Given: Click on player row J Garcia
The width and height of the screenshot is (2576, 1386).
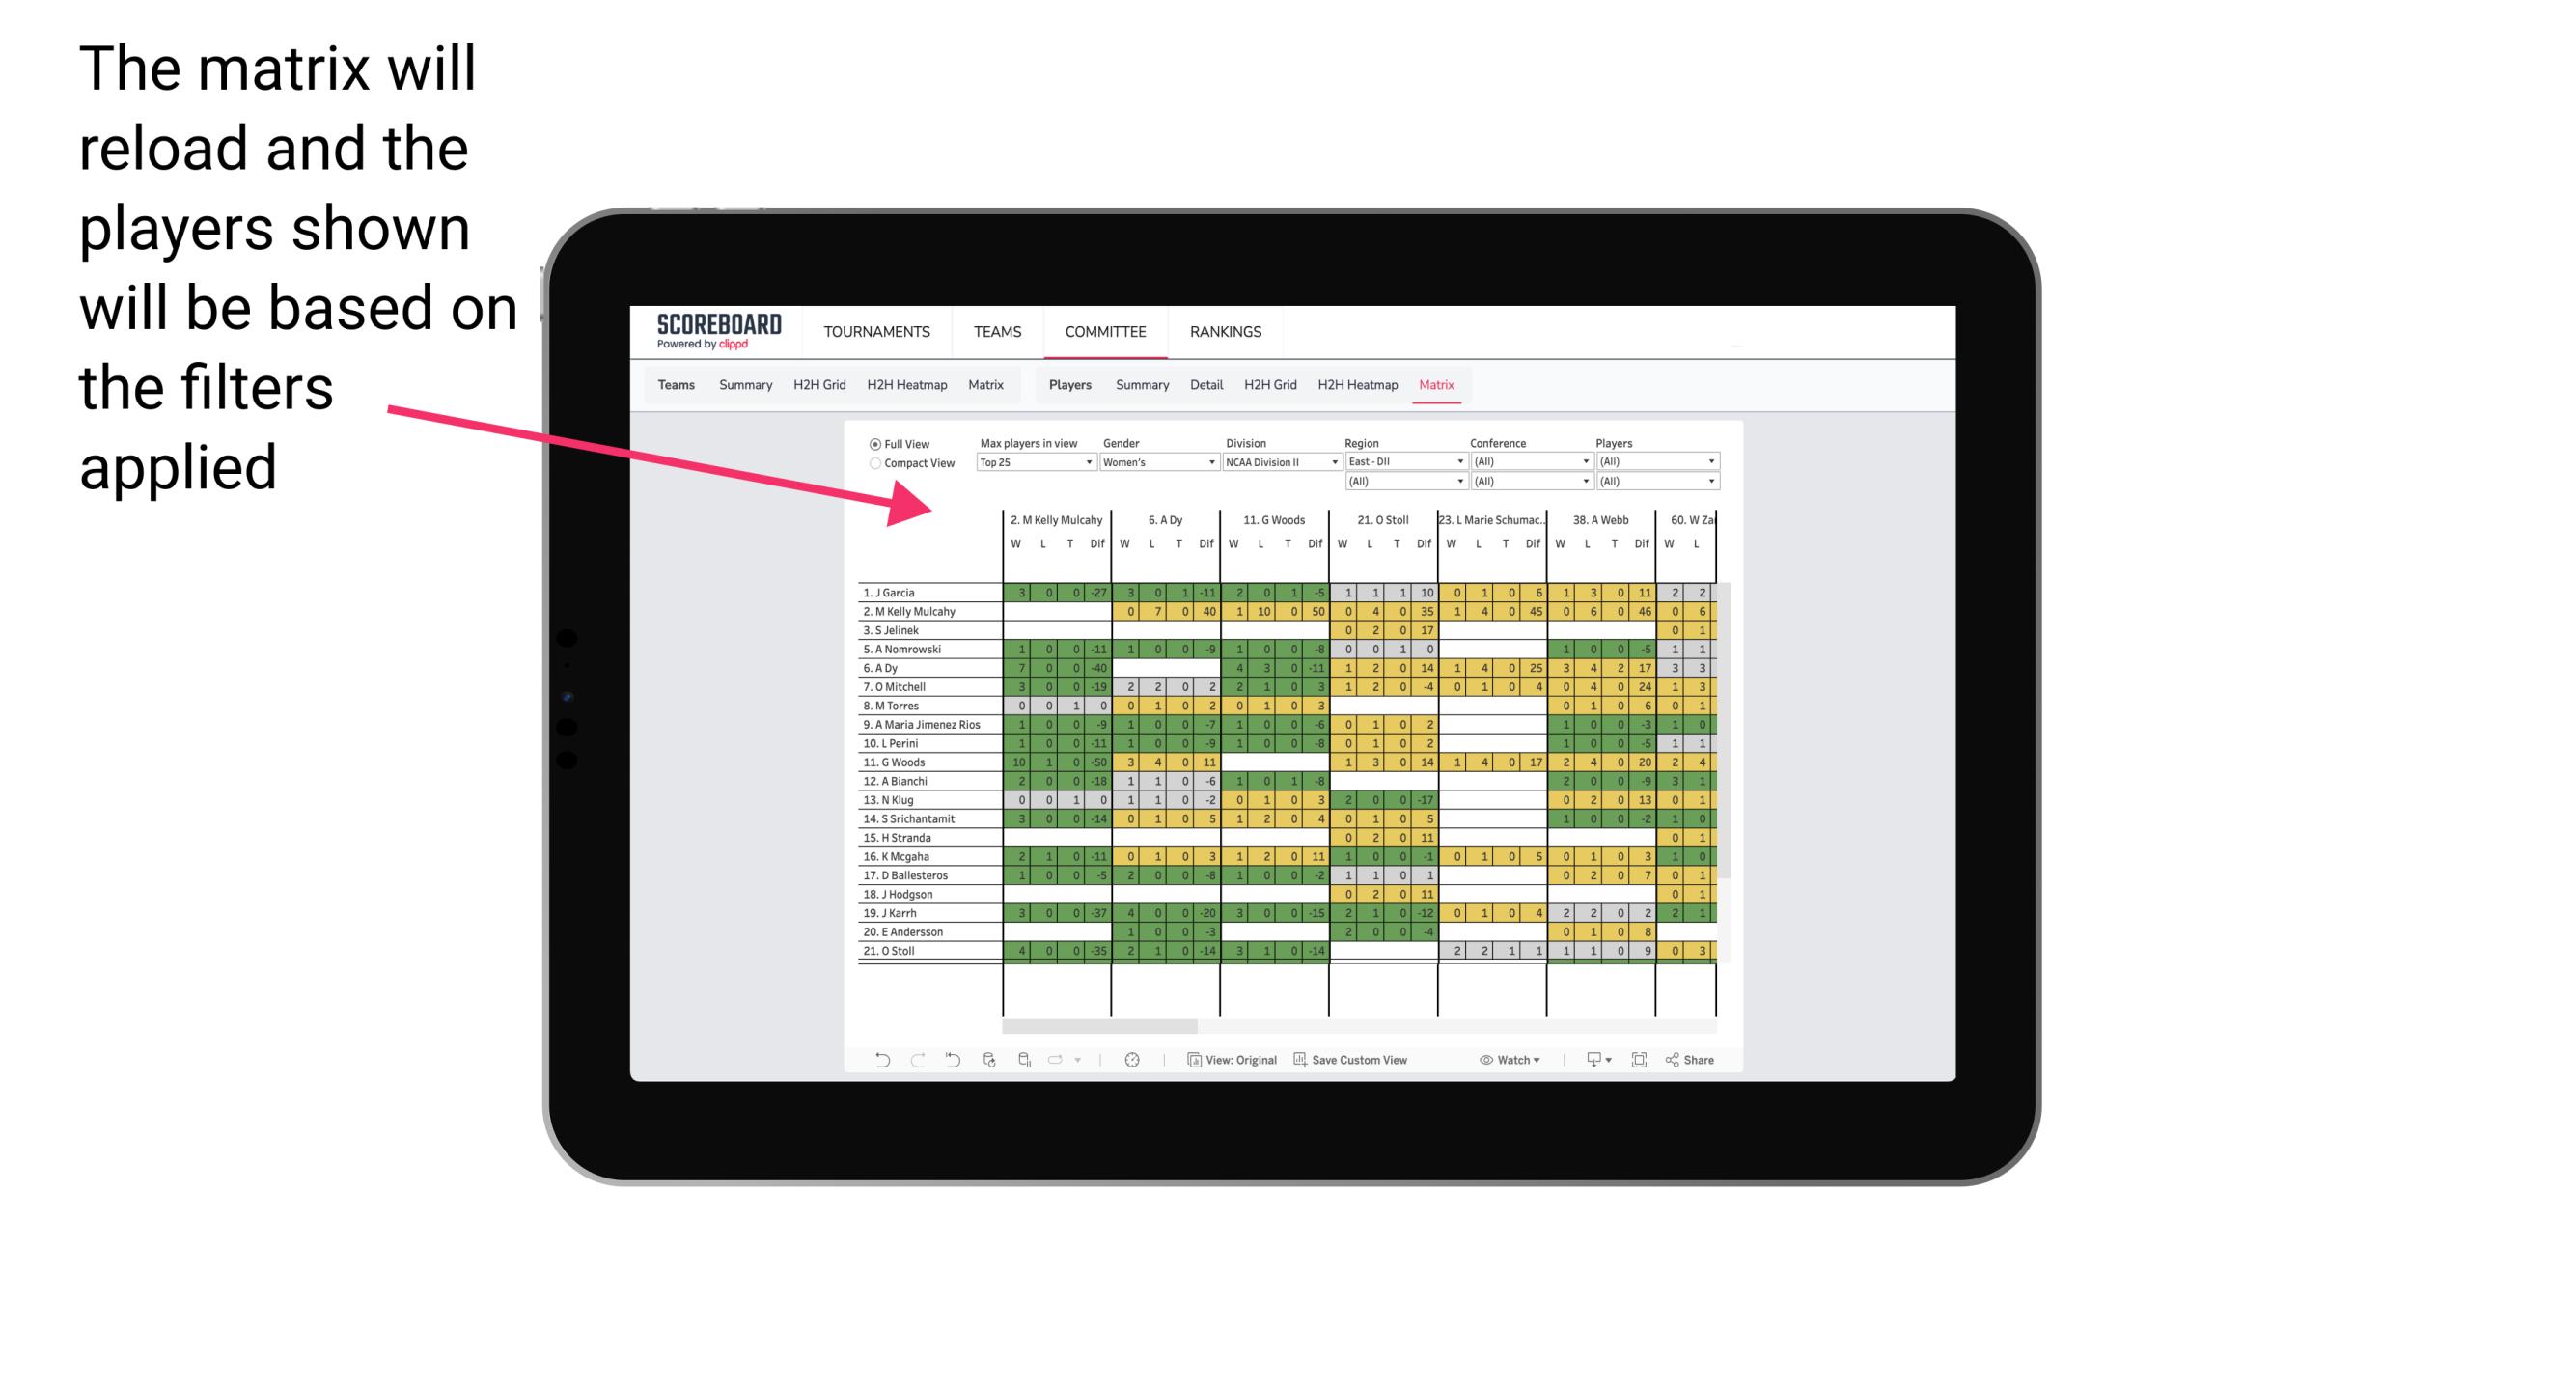Looking at the screenshot, I should pyautogui.click(x=923, y=591).
